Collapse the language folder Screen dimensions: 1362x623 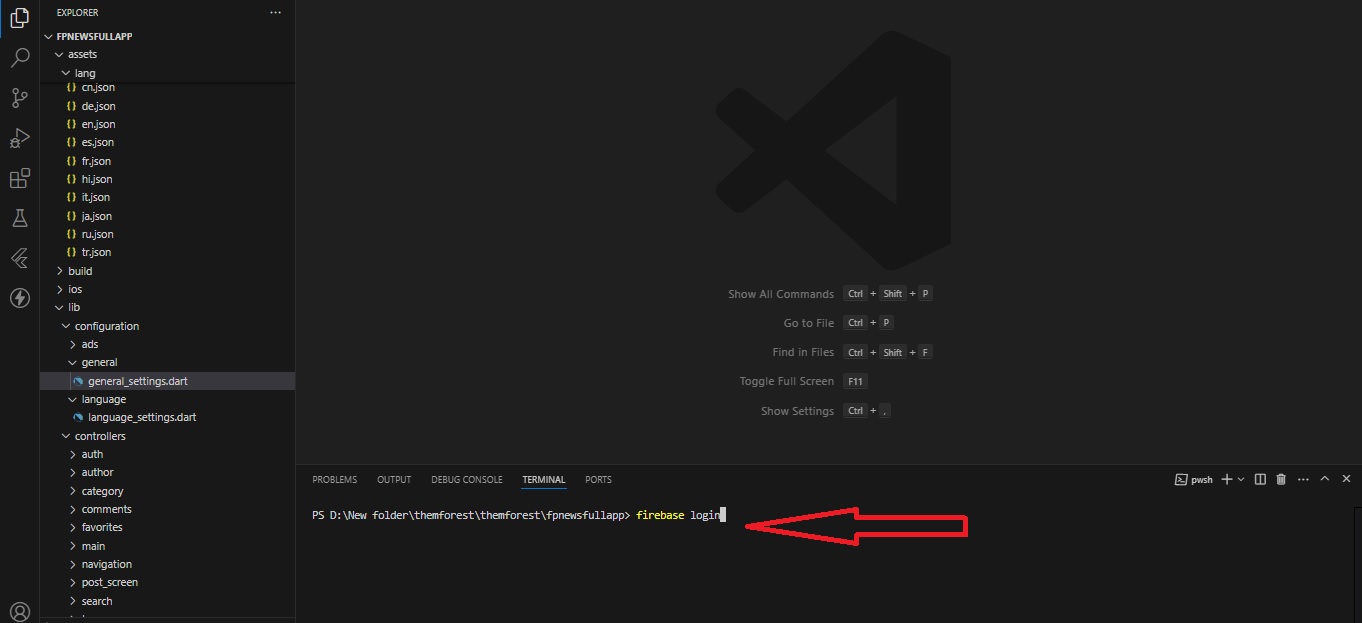(x=167, y=399)
